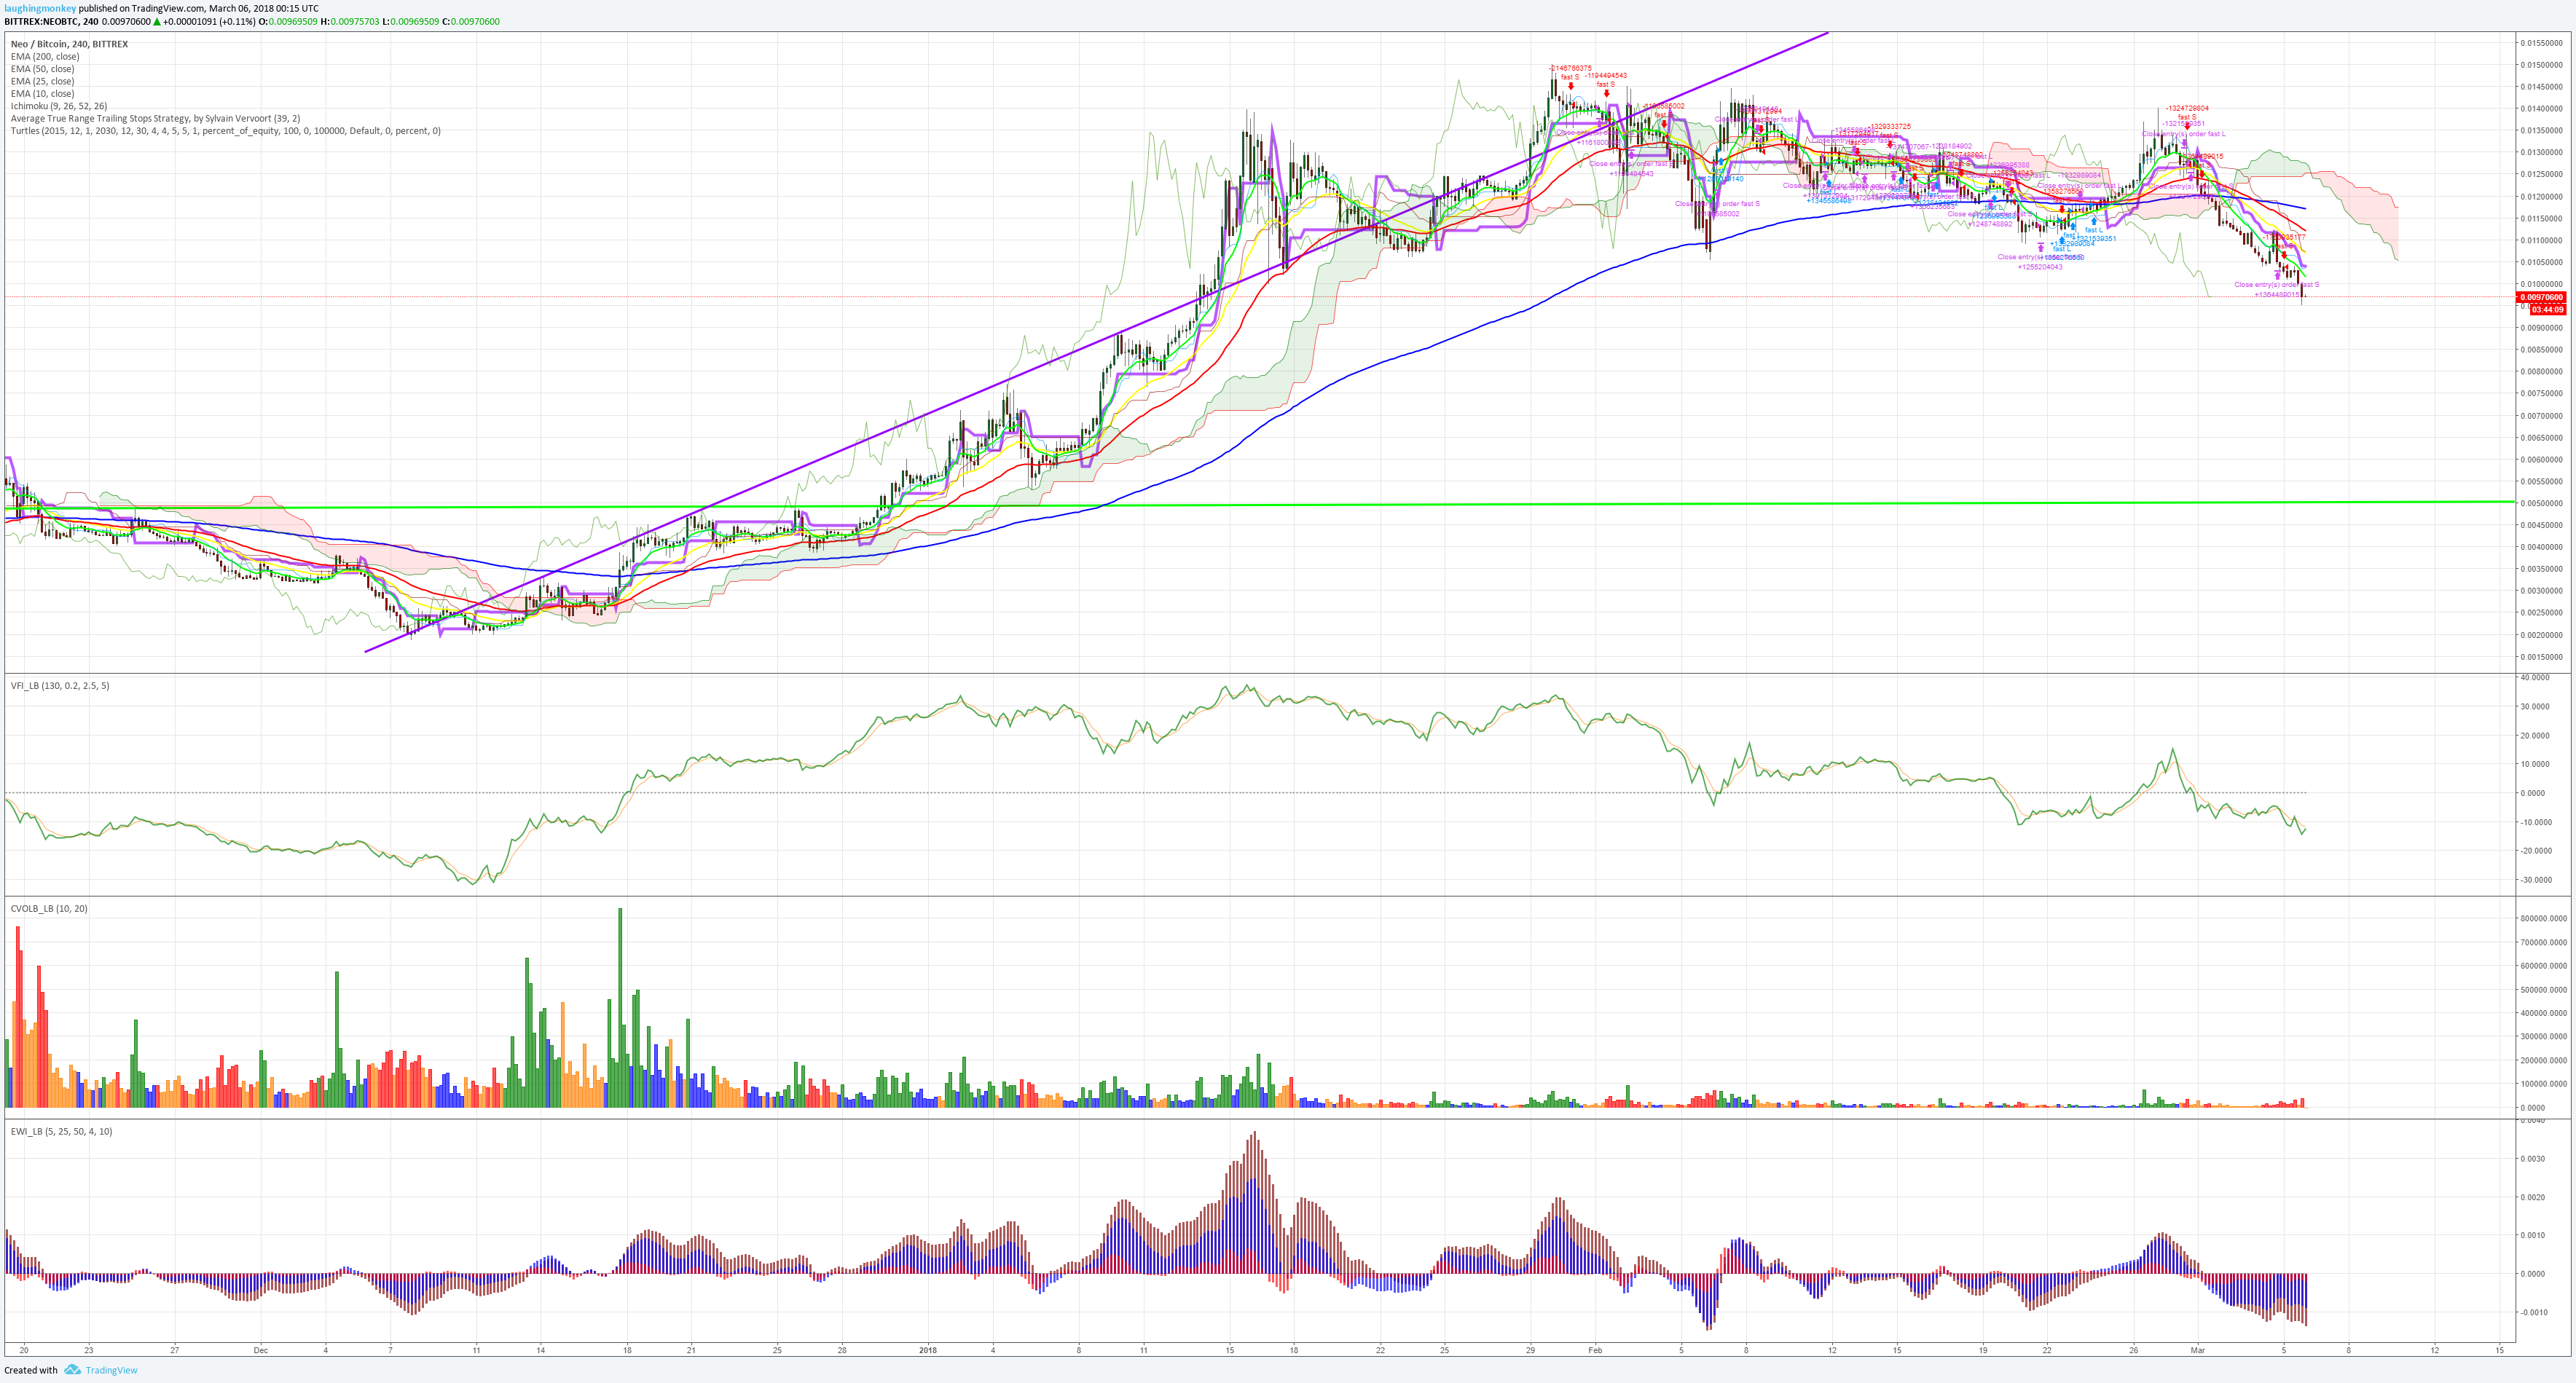The image size is (2576, 1383).
Task: Click the TradingView cloud logo icon
Action: [x=72, y=1370]
